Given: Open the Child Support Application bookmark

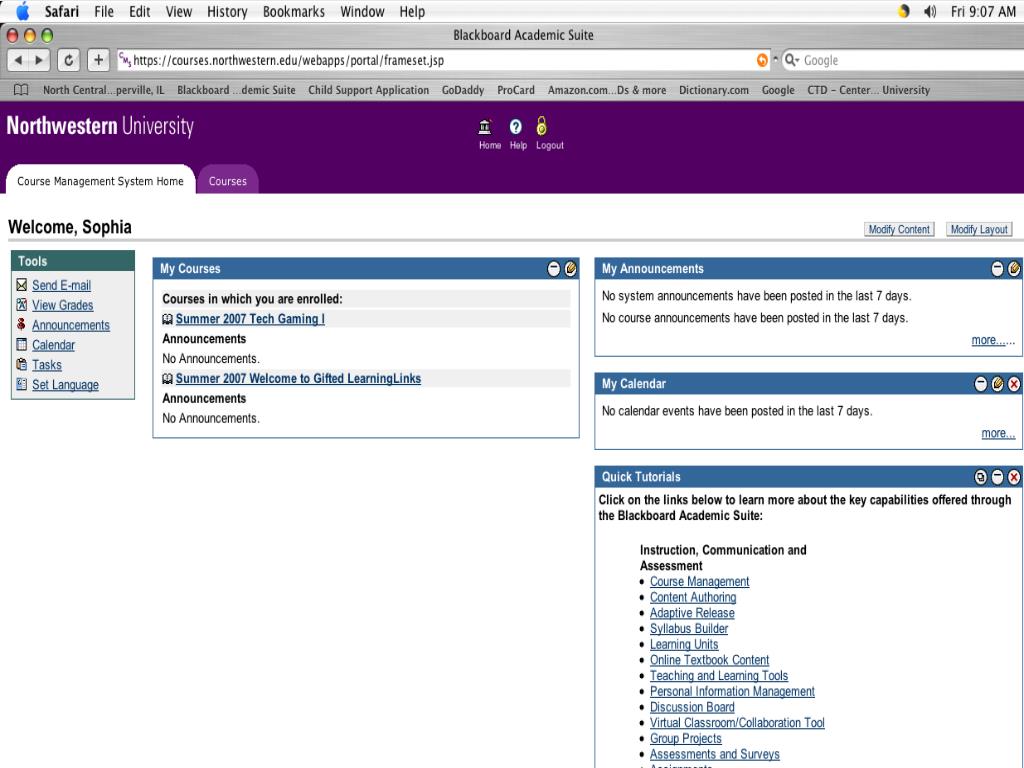Looking at the screenshot, I should click(368, 90).
